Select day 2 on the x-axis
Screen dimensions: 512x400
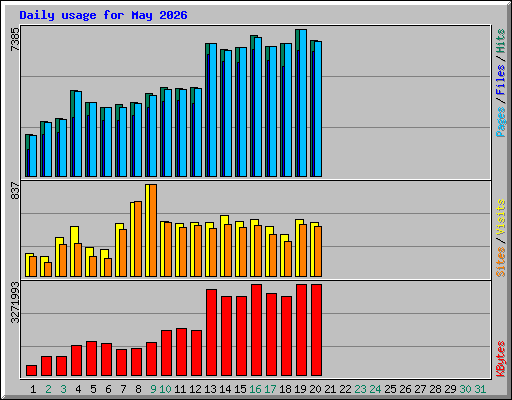[48, 389]
